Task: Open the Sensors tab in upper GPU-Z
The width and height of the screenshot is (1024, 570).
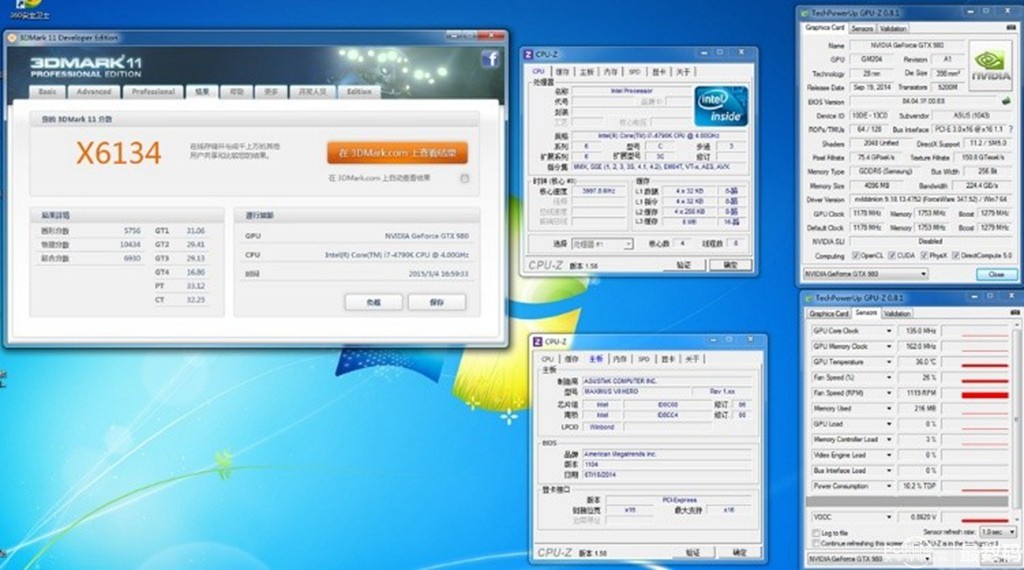Action: [x=862, y=29]
